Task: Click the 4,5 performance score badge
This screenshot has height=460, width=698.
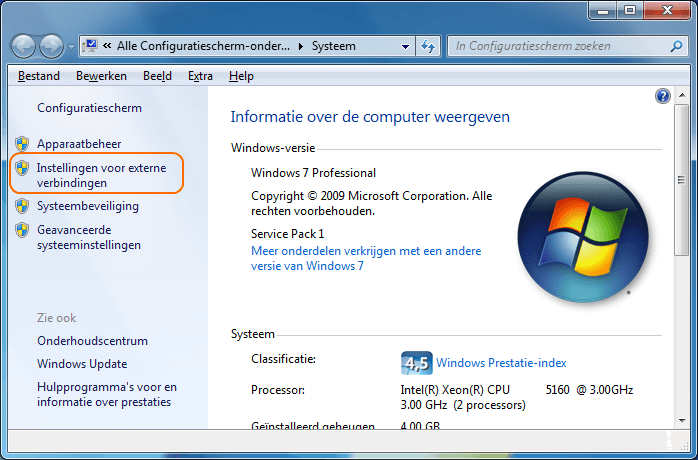Action: point(417,363)
